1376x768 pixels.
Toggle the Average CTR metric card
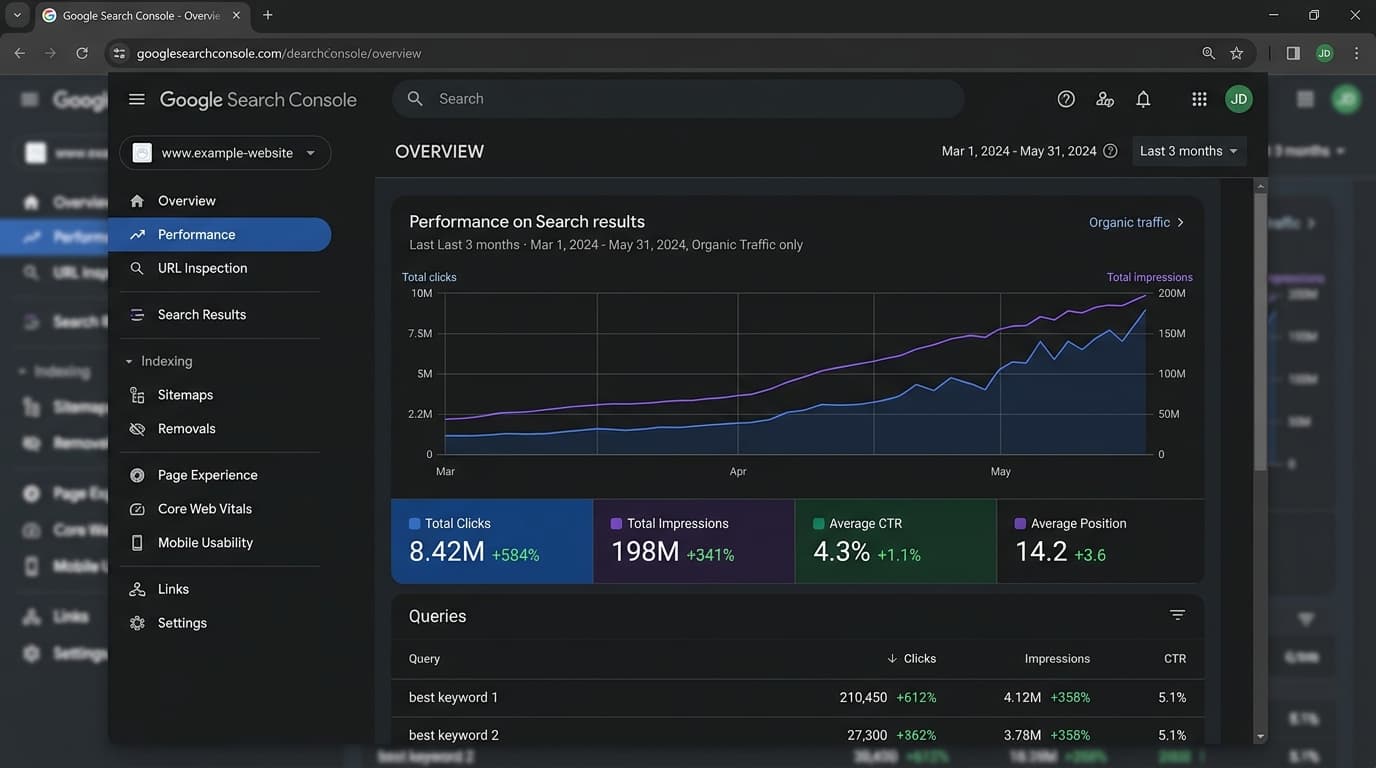[x=896, y=541]
